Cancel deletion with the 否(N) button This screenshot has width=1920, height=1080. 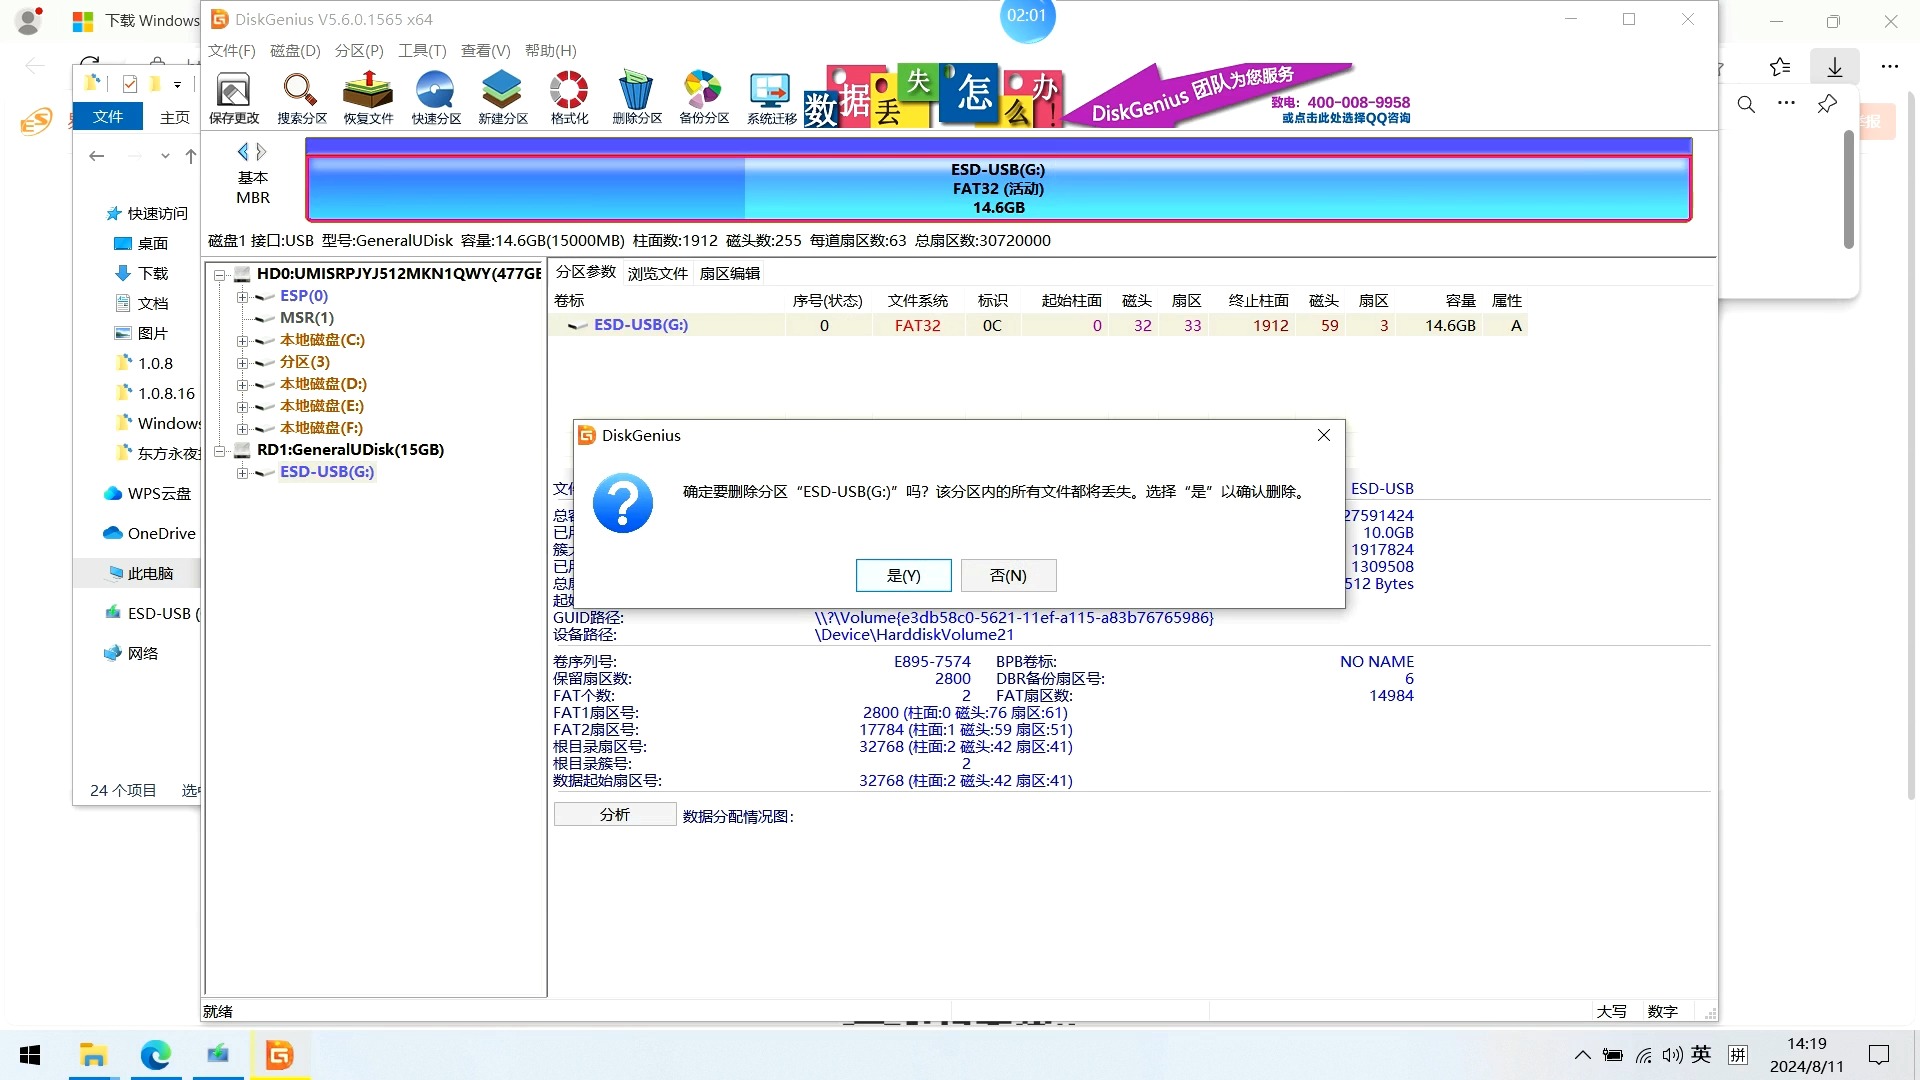[x=1008, y=575]
